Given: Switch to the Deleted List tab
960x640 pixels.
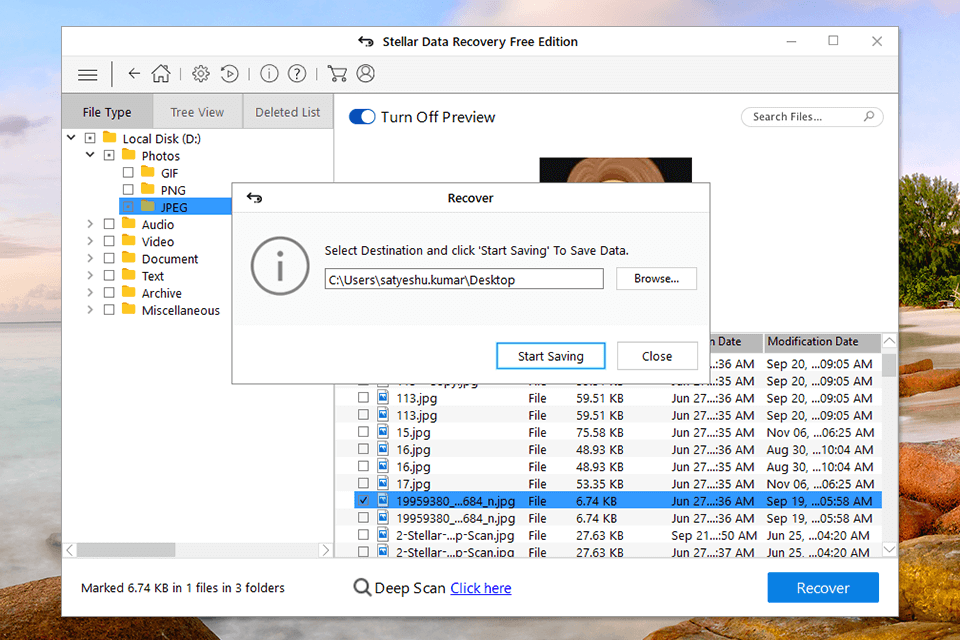Looking at the screenshot, I should 287,113.
